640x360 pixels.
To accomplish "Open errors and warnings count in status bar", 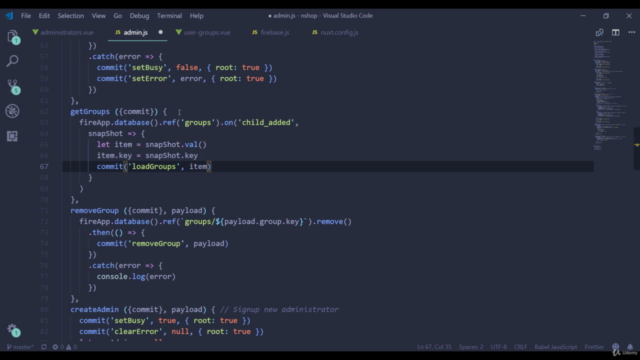I will 64,347.
